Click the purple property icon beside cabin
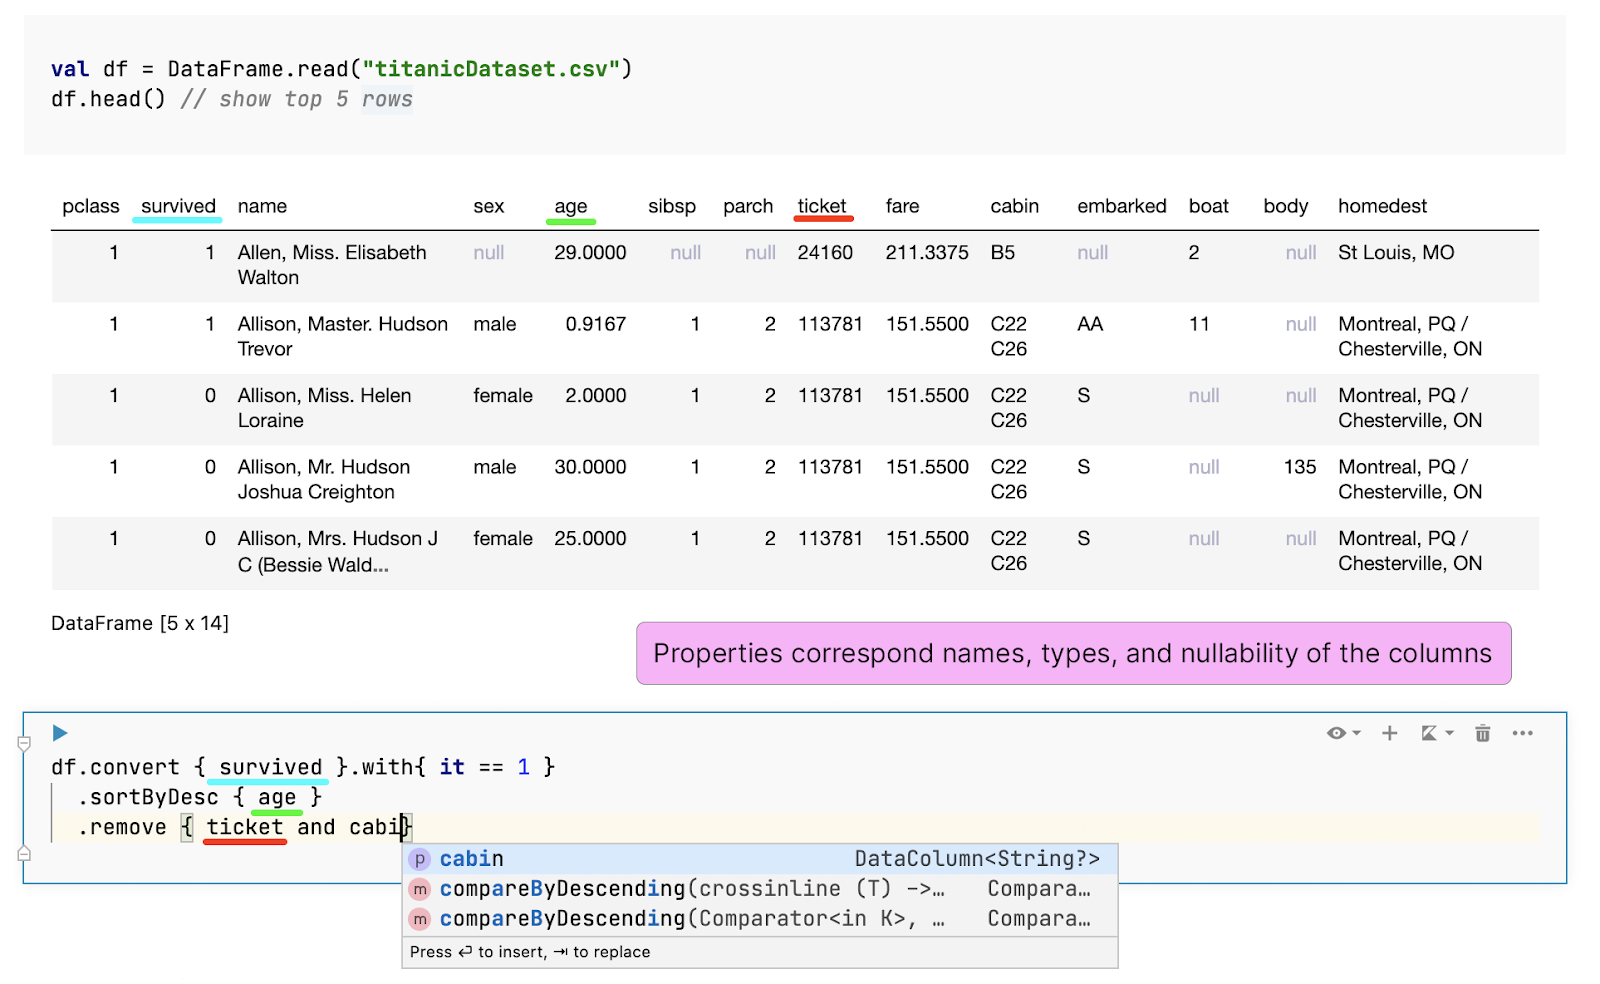Screen dimensions: 1600x984 coord(420,859)
